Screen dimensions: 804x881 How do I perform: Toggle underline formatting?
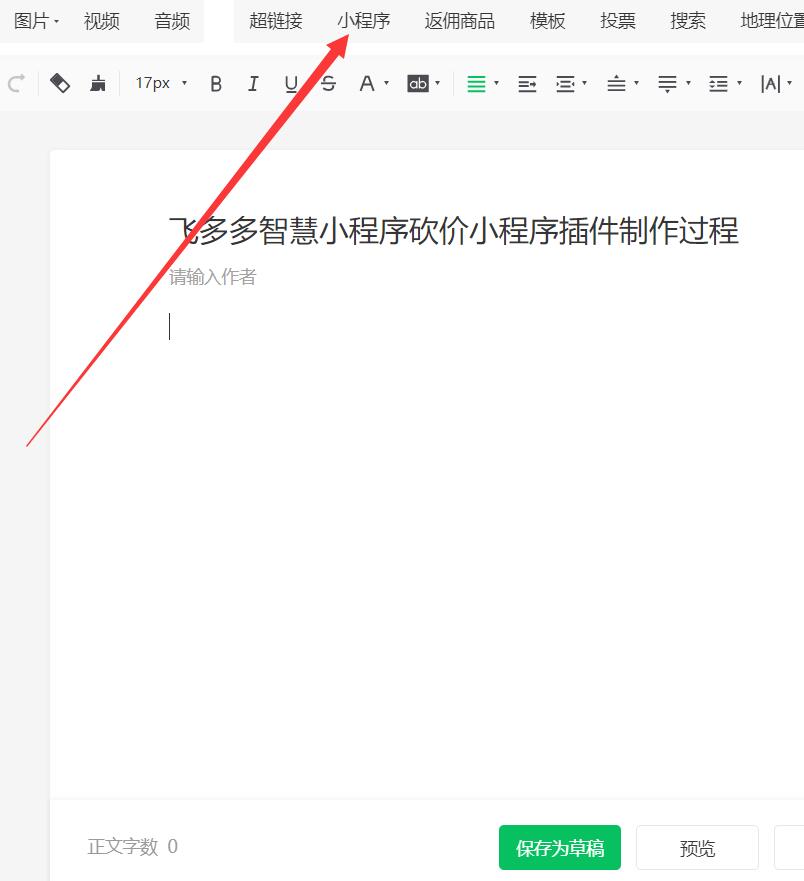(x=291, y=84)
